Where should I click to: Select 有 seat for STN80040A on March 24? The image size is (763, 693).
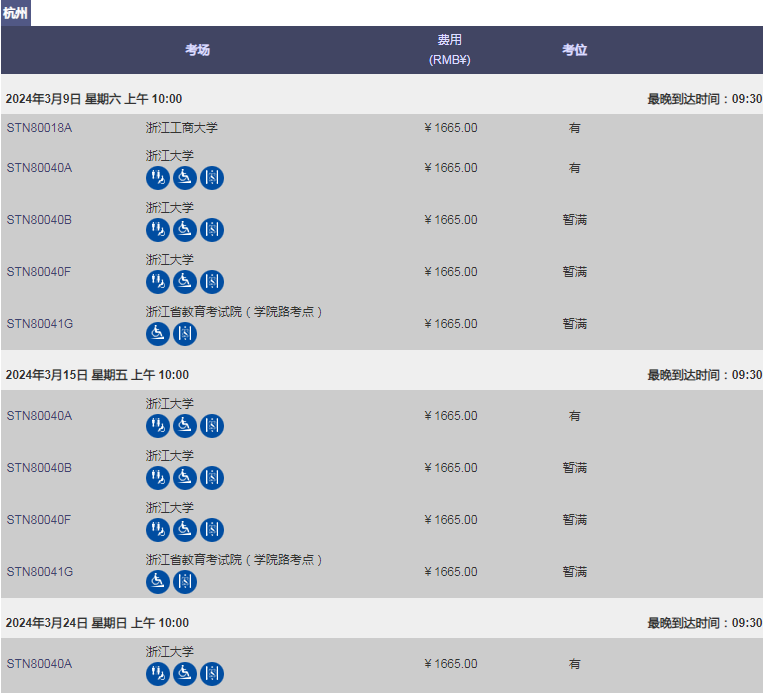click(x=574, y=664)
